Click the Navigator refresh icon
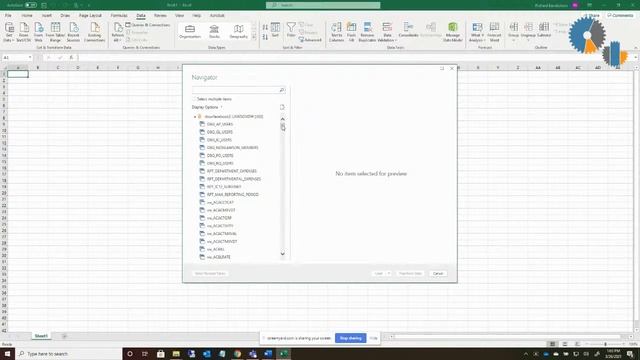This screenshot has height=360, width=640. 282,107
